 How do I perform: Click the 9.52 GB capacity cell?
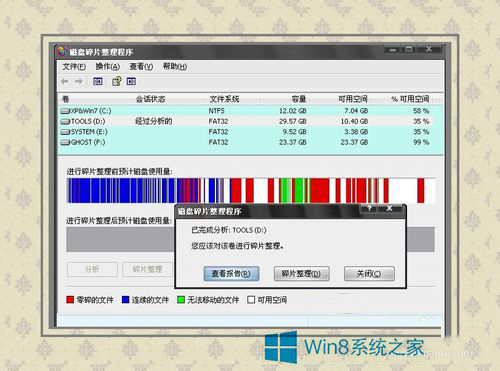(295, 132)
